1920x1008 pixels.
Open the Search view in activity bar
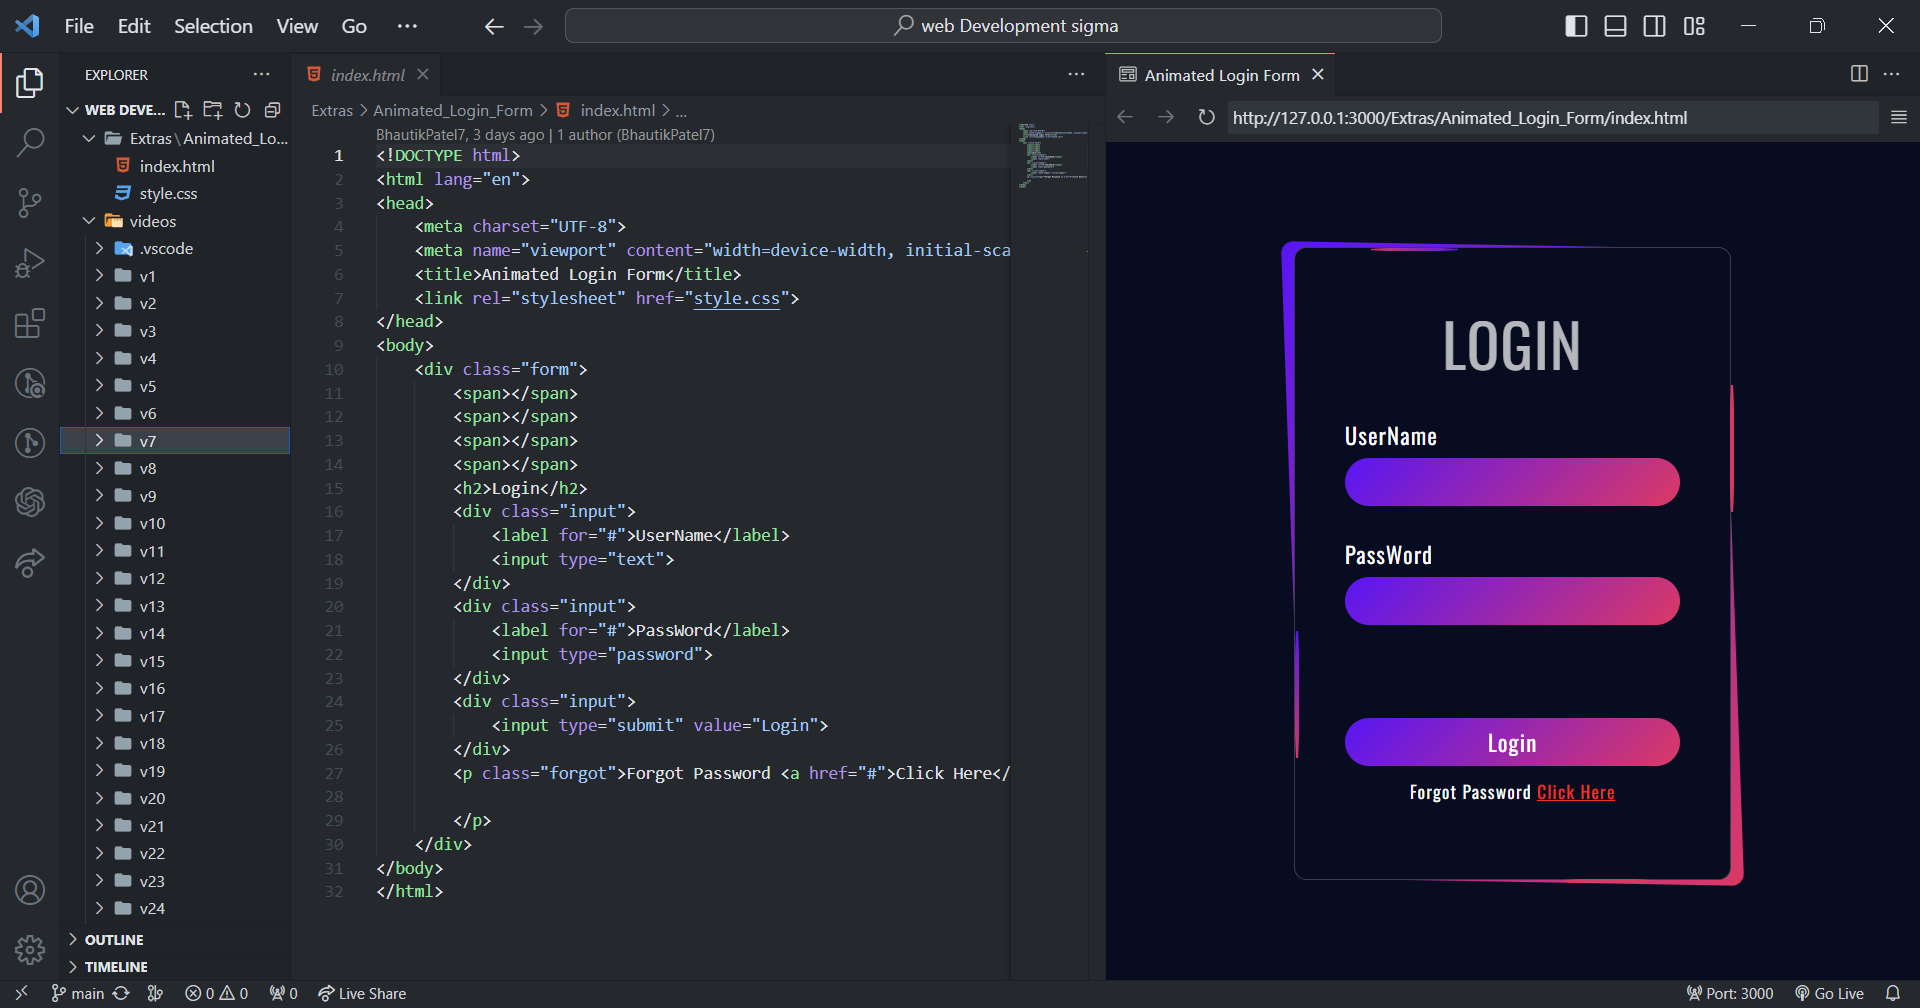coord(30,142)
